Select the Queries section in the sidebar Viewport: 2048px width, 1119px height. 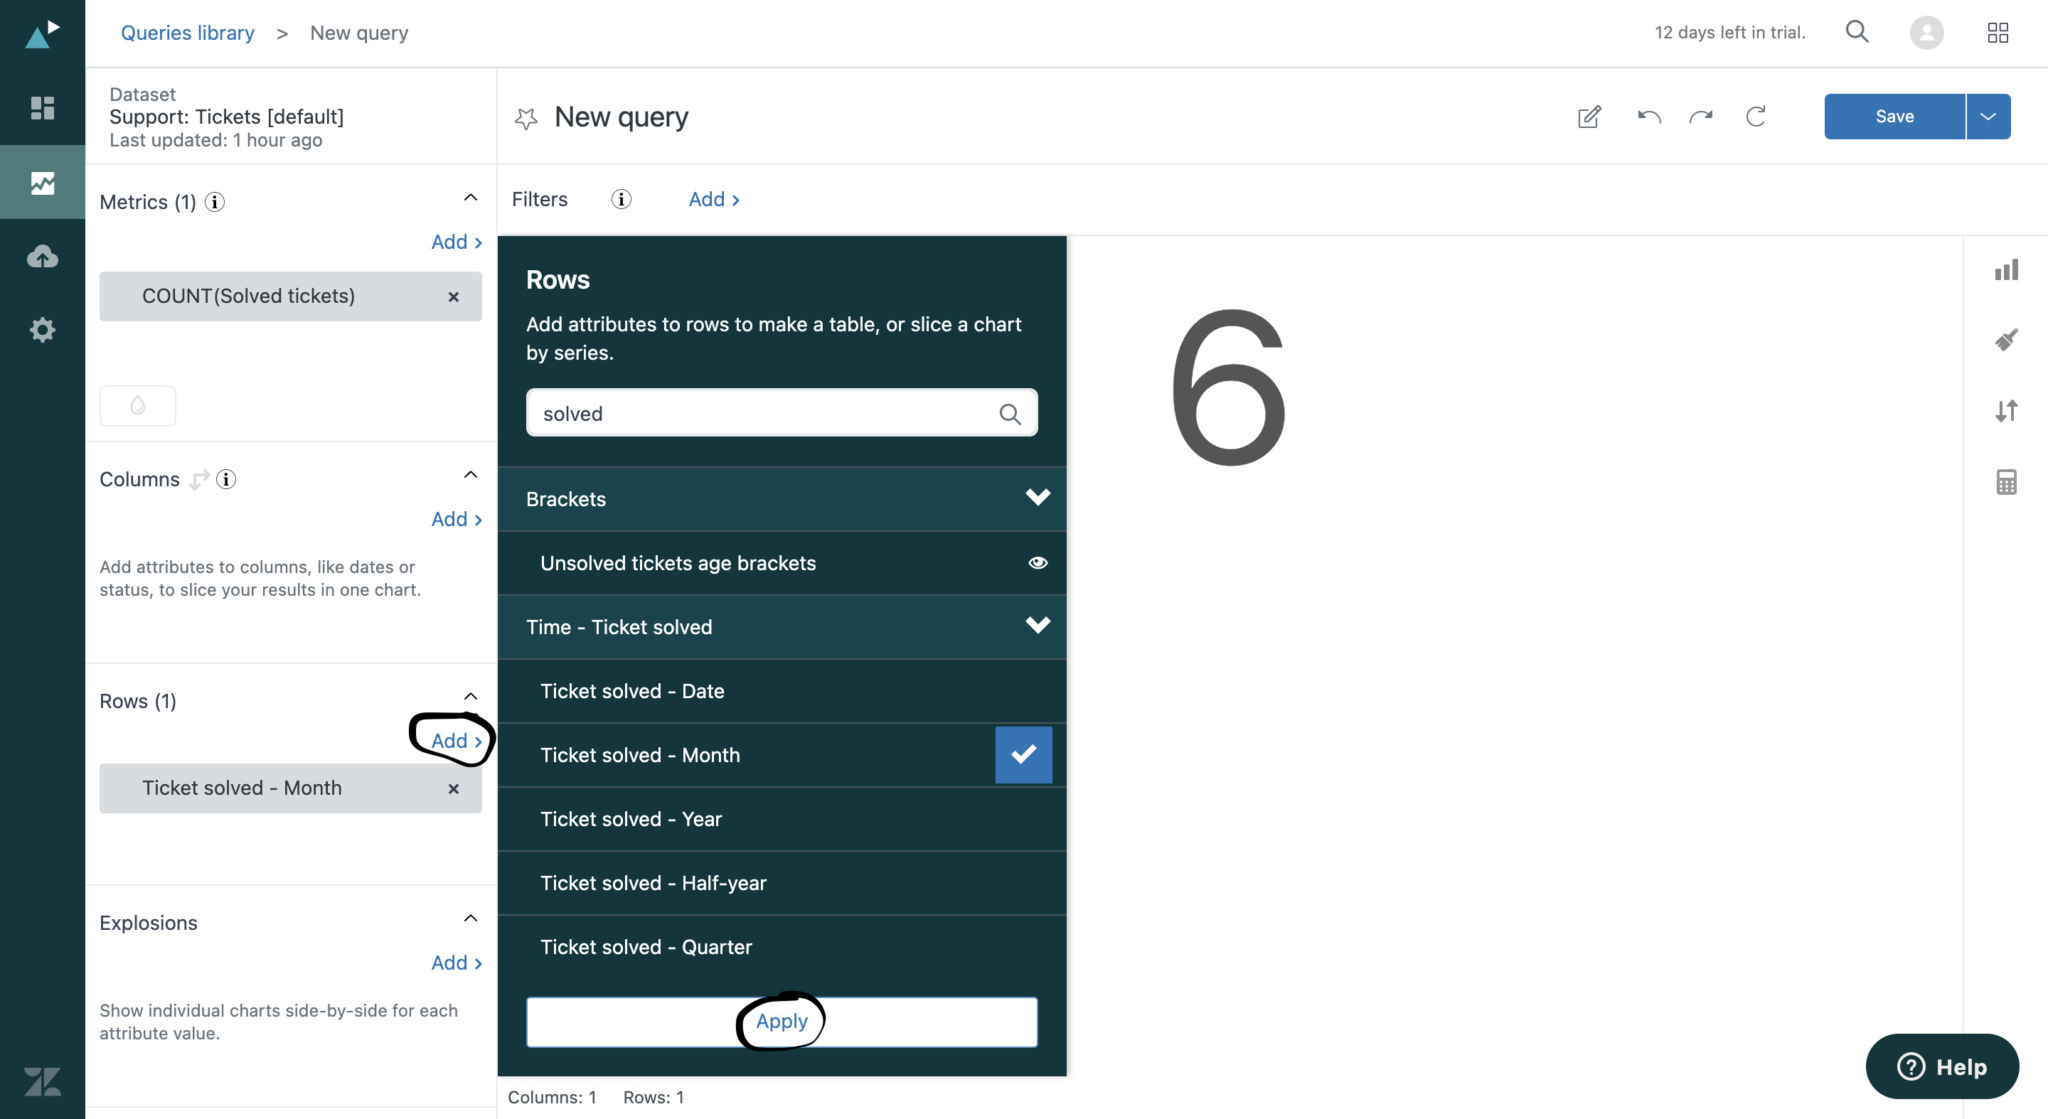42,182
